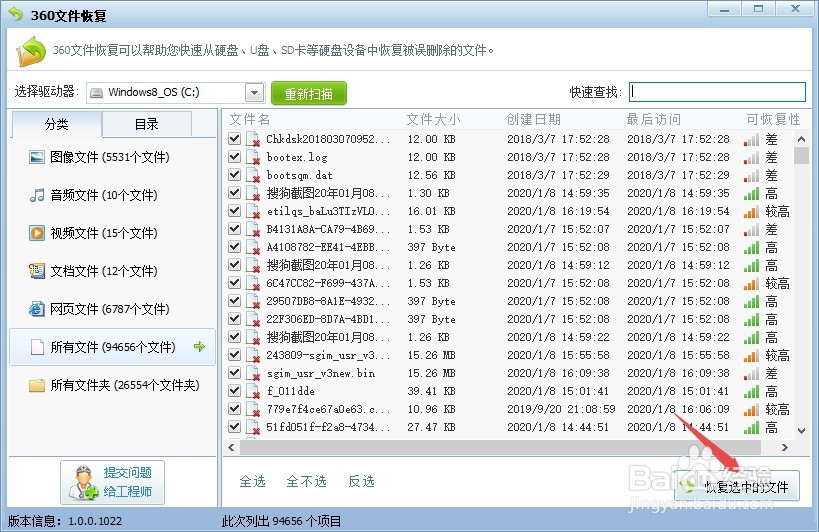This screenshot has width=819, height=532.
Task: Click the web page files browser icon
Action: click(x=37, y=309)
